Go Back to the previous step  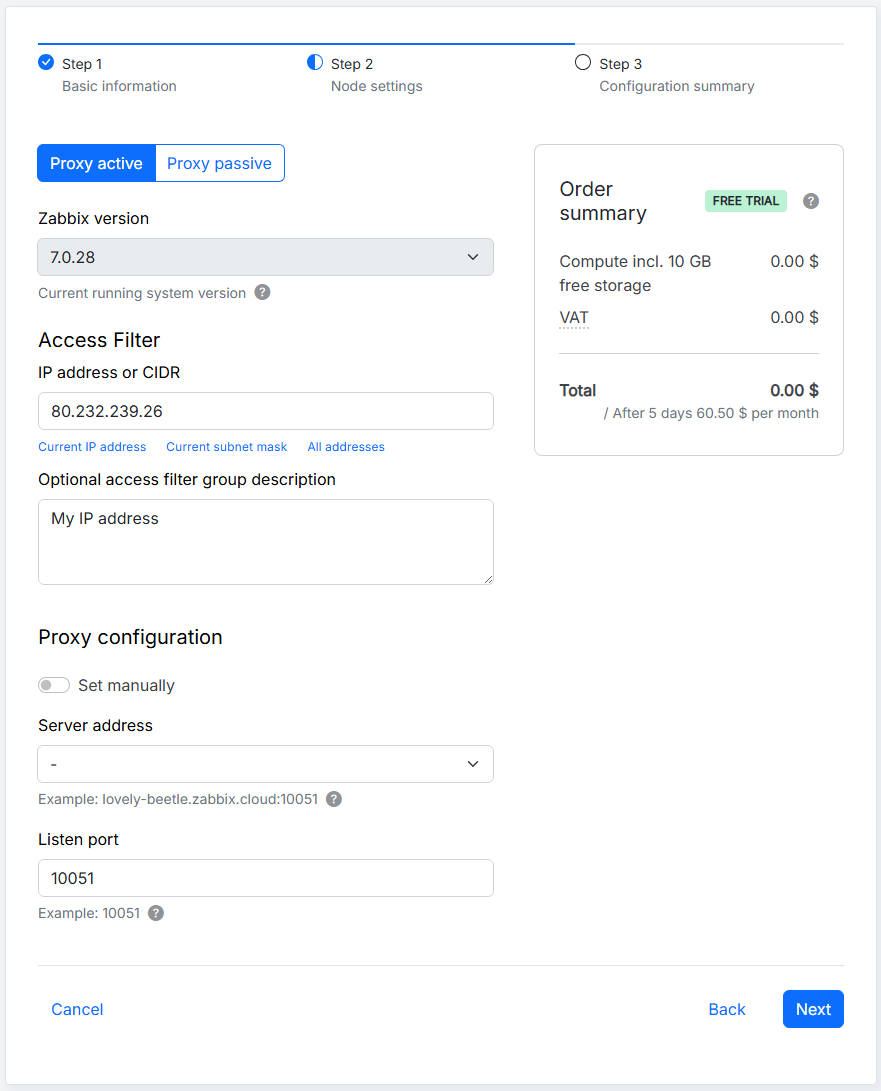tap(727, 1009)
